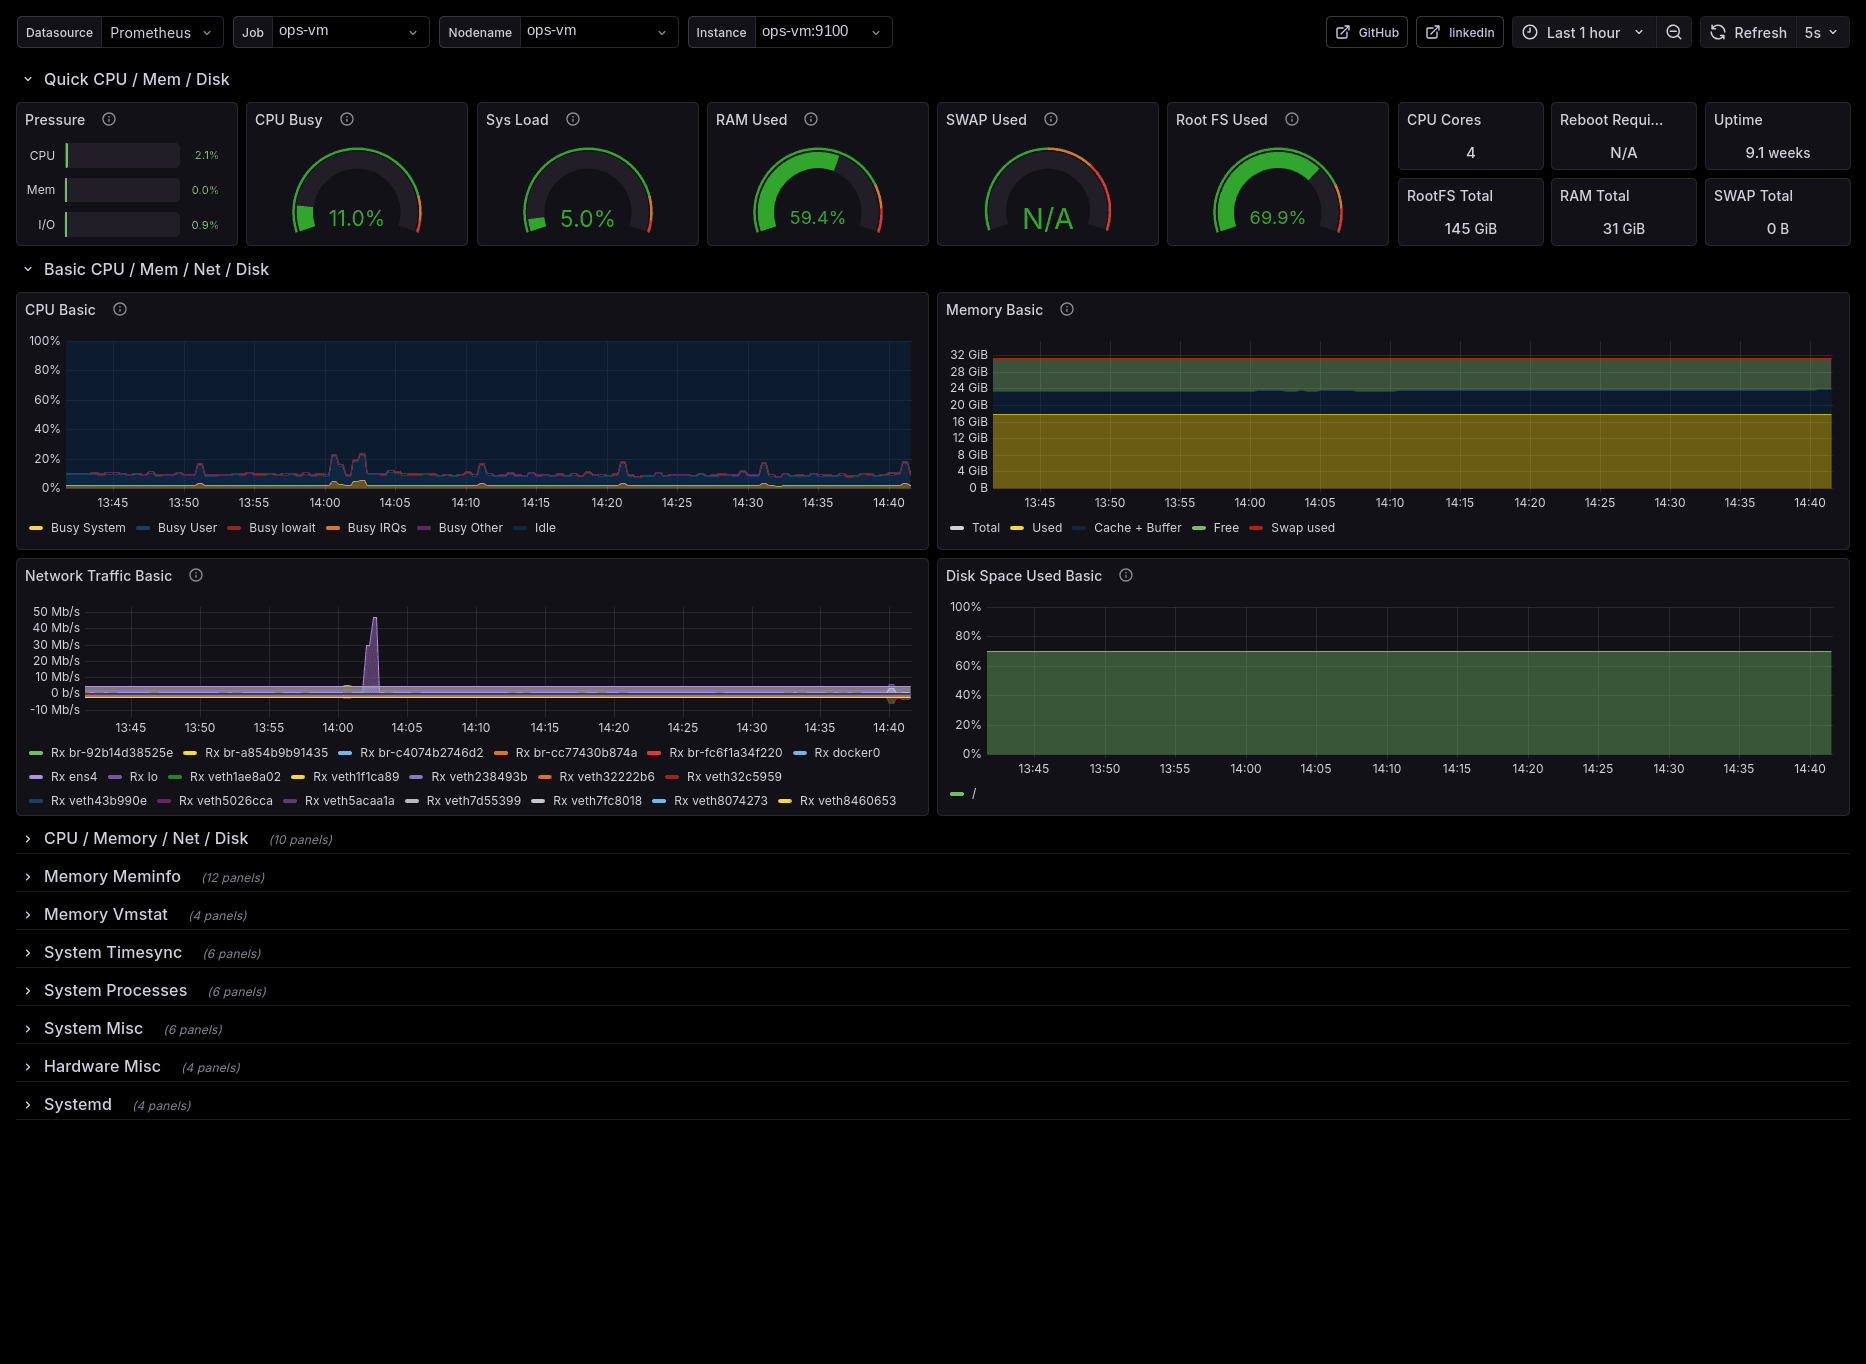Image resolution: width=1866 pixels, height=1364 pixels.
Task: Click the SWAP Used info icon
Action: (x=1051, y=119)
